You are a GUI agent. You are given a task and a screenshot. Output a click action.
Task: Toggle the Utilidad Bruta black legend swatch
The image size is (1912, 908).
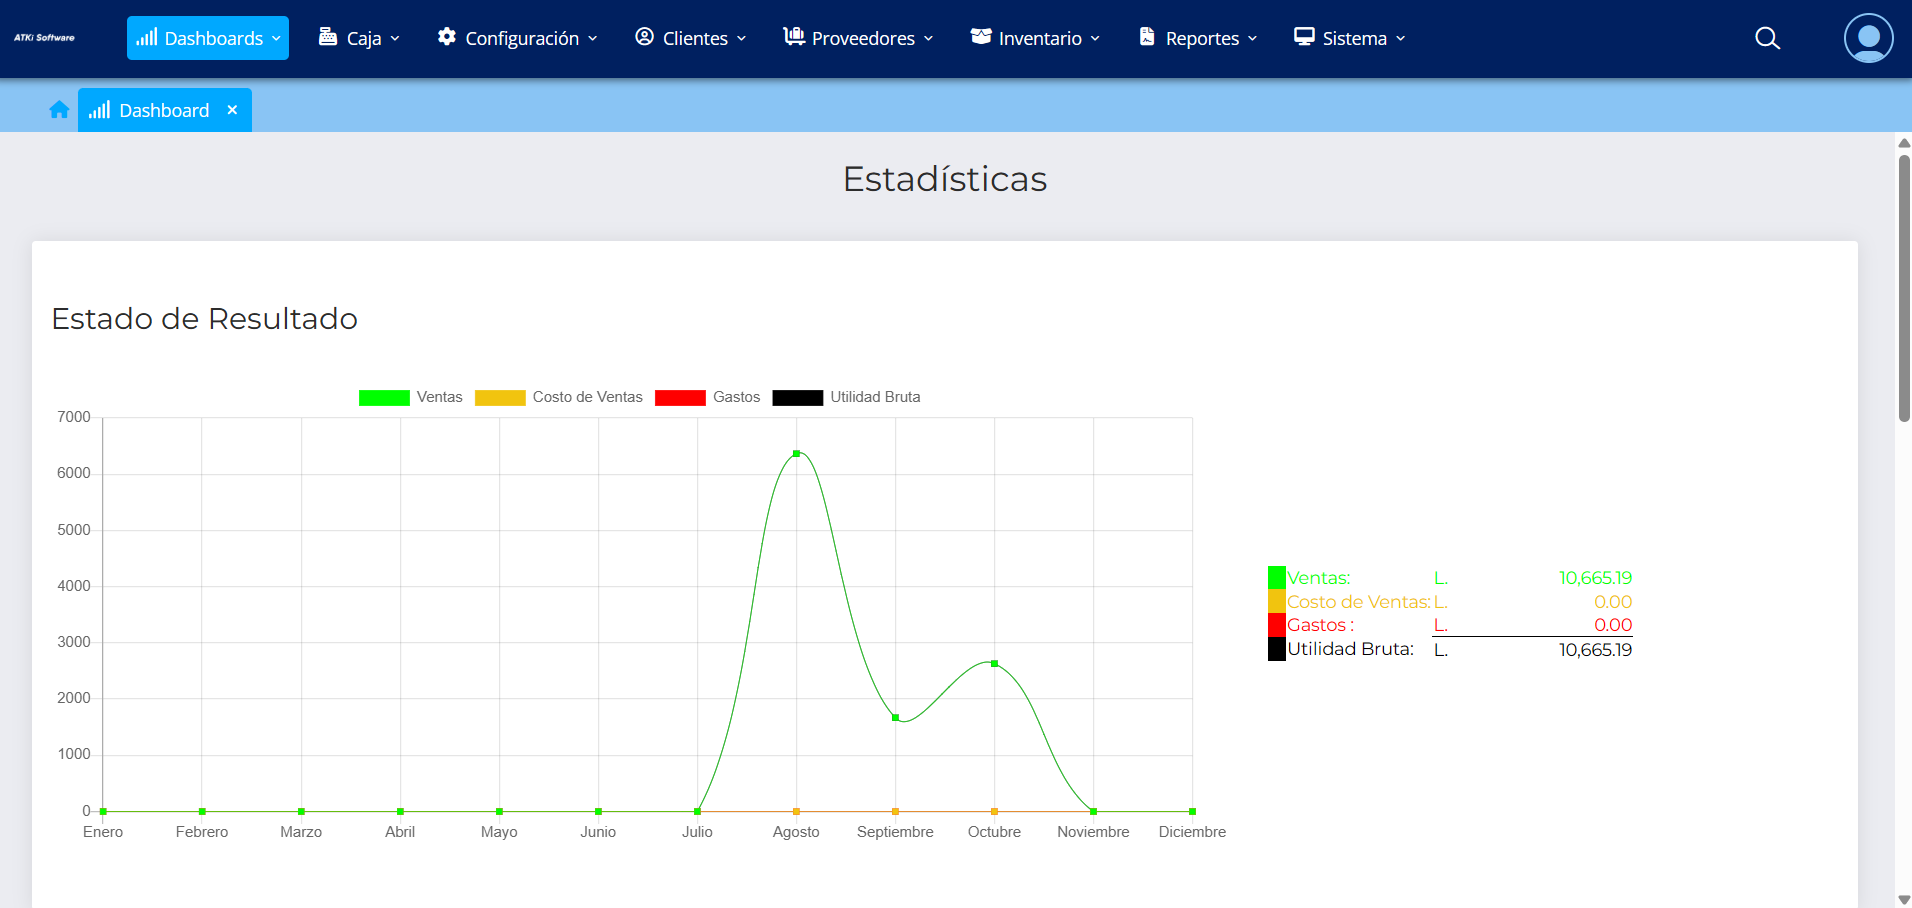pyautogui.click(x=797, y=397)
